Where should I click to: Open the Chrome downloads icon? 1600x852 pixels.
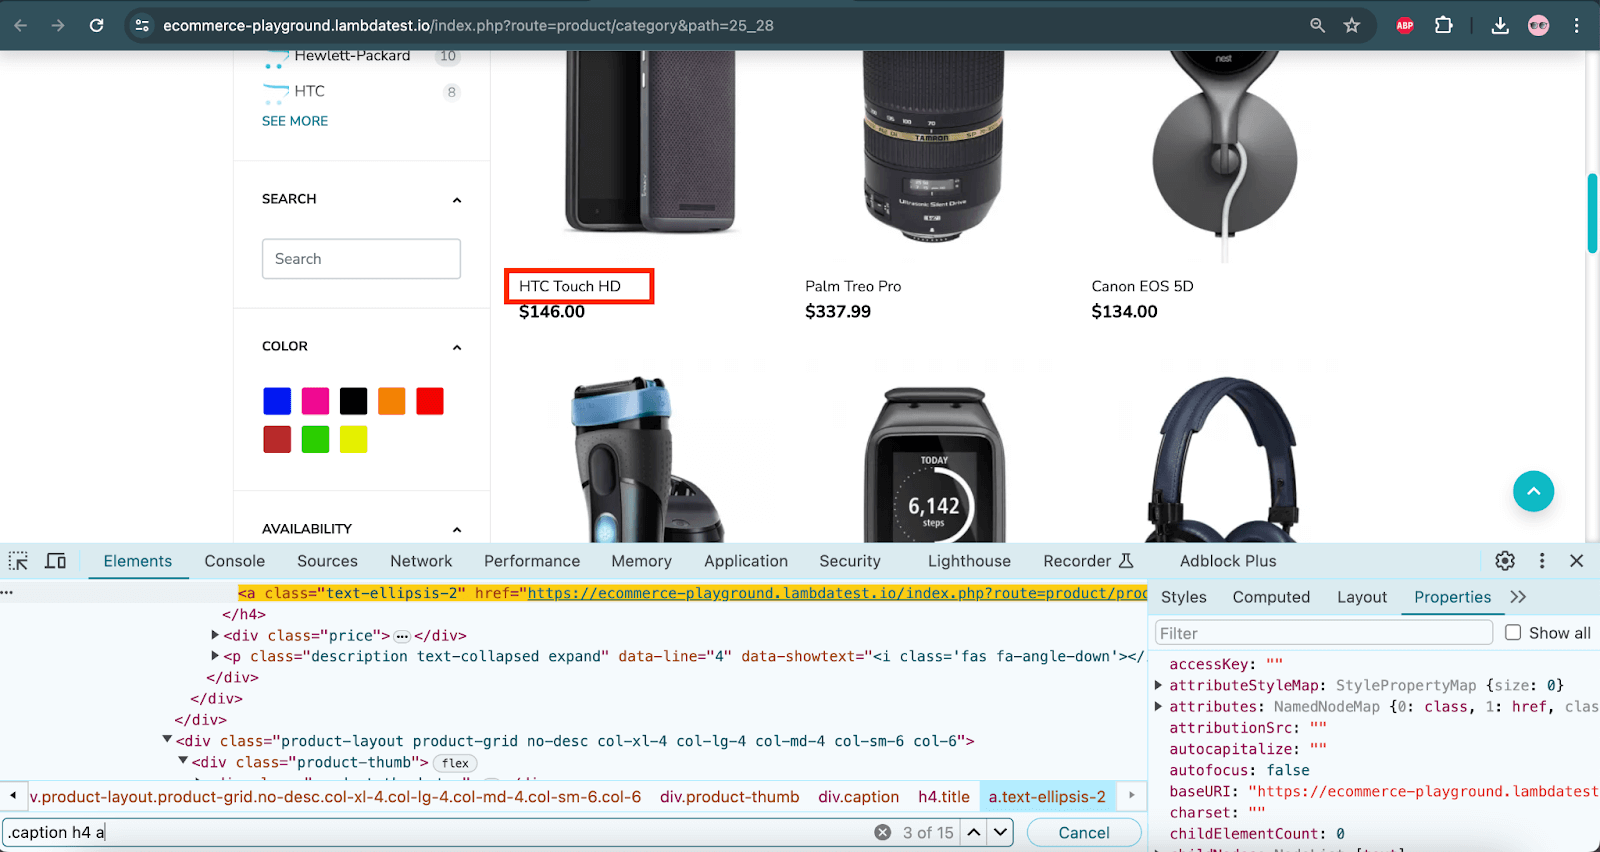(x=1500, y=25)
